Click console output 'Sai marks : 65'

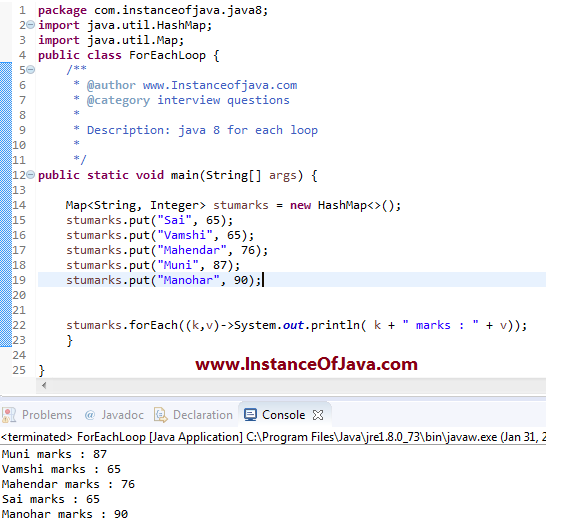(50, 499)
